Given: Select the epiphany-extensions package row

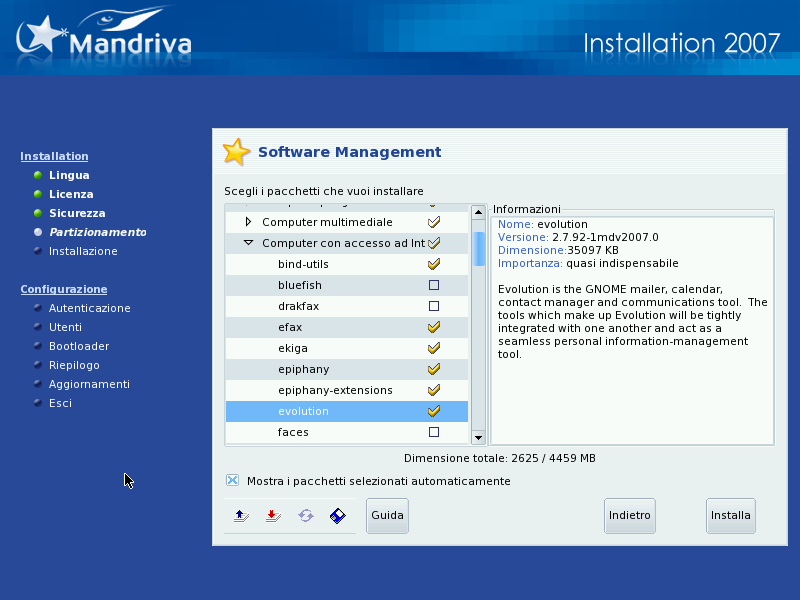Looking at the screenshot, I should tap(335, 390).
